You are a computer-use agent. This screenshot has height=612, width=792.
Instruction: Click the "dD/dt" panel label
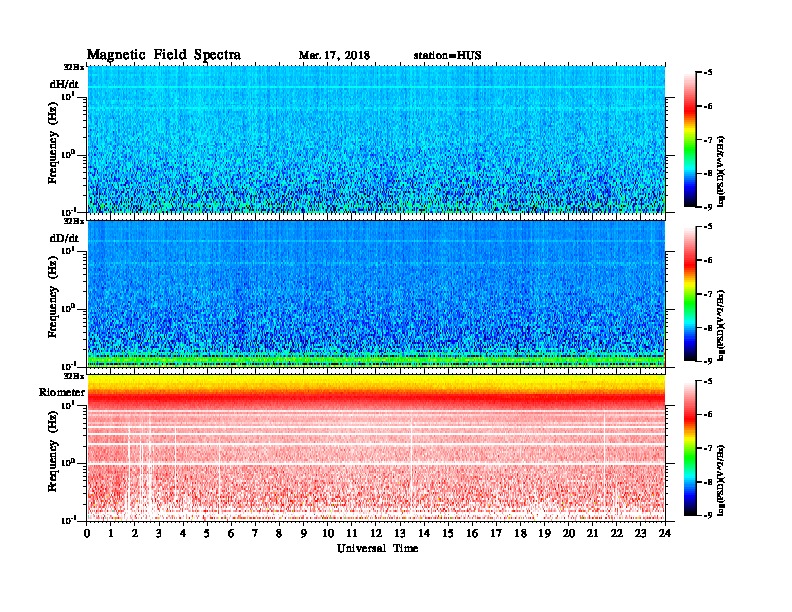pos(64,238)
